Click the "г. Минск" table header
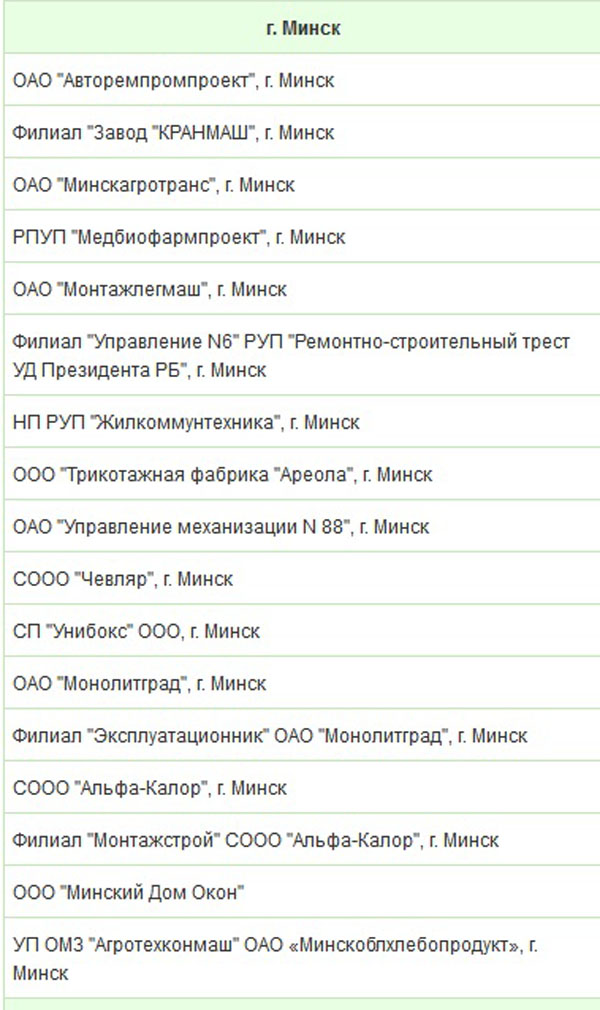This screenshot has height=1010, width=600. [x=303, y=28]
